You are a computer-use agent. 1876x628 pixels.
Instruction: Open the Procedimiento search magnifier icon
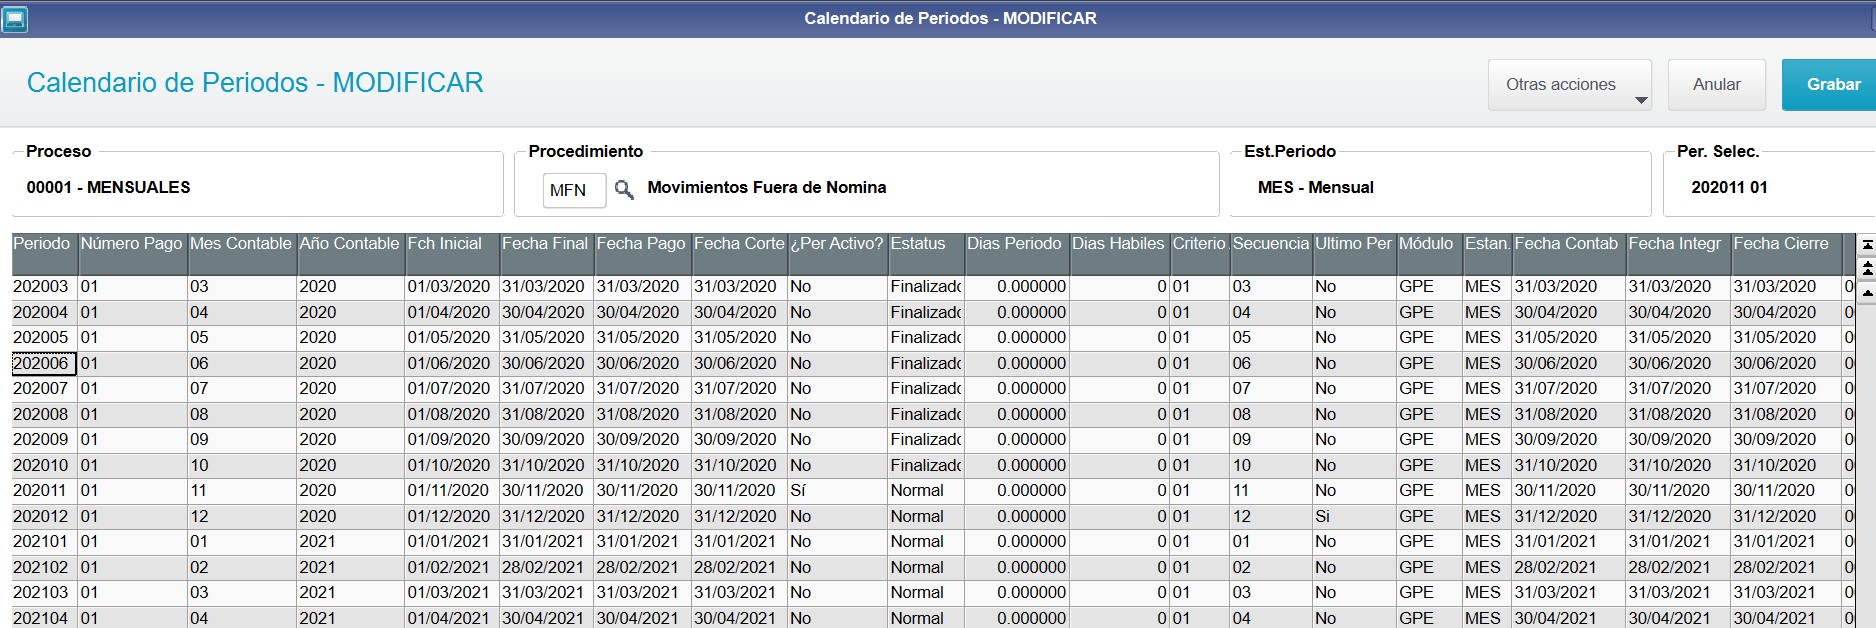pos(624,189)
